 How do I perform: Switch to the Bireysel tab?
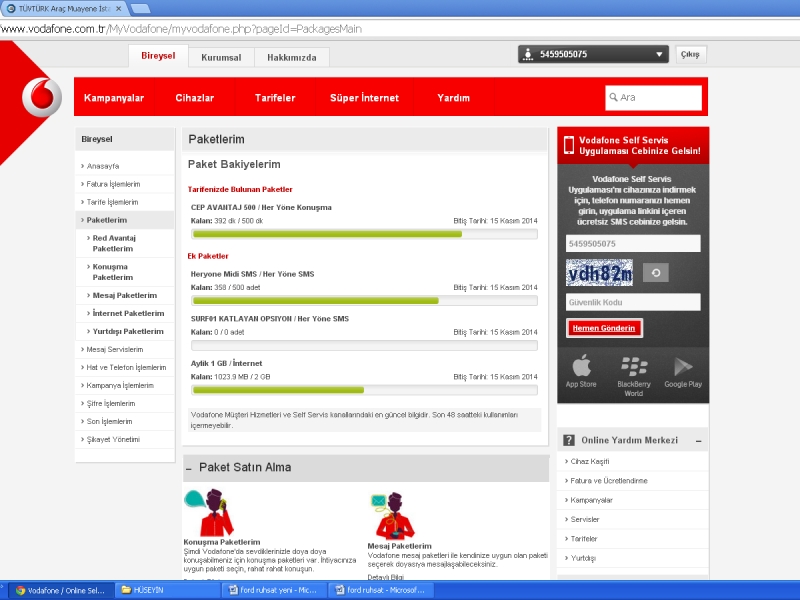158,56
